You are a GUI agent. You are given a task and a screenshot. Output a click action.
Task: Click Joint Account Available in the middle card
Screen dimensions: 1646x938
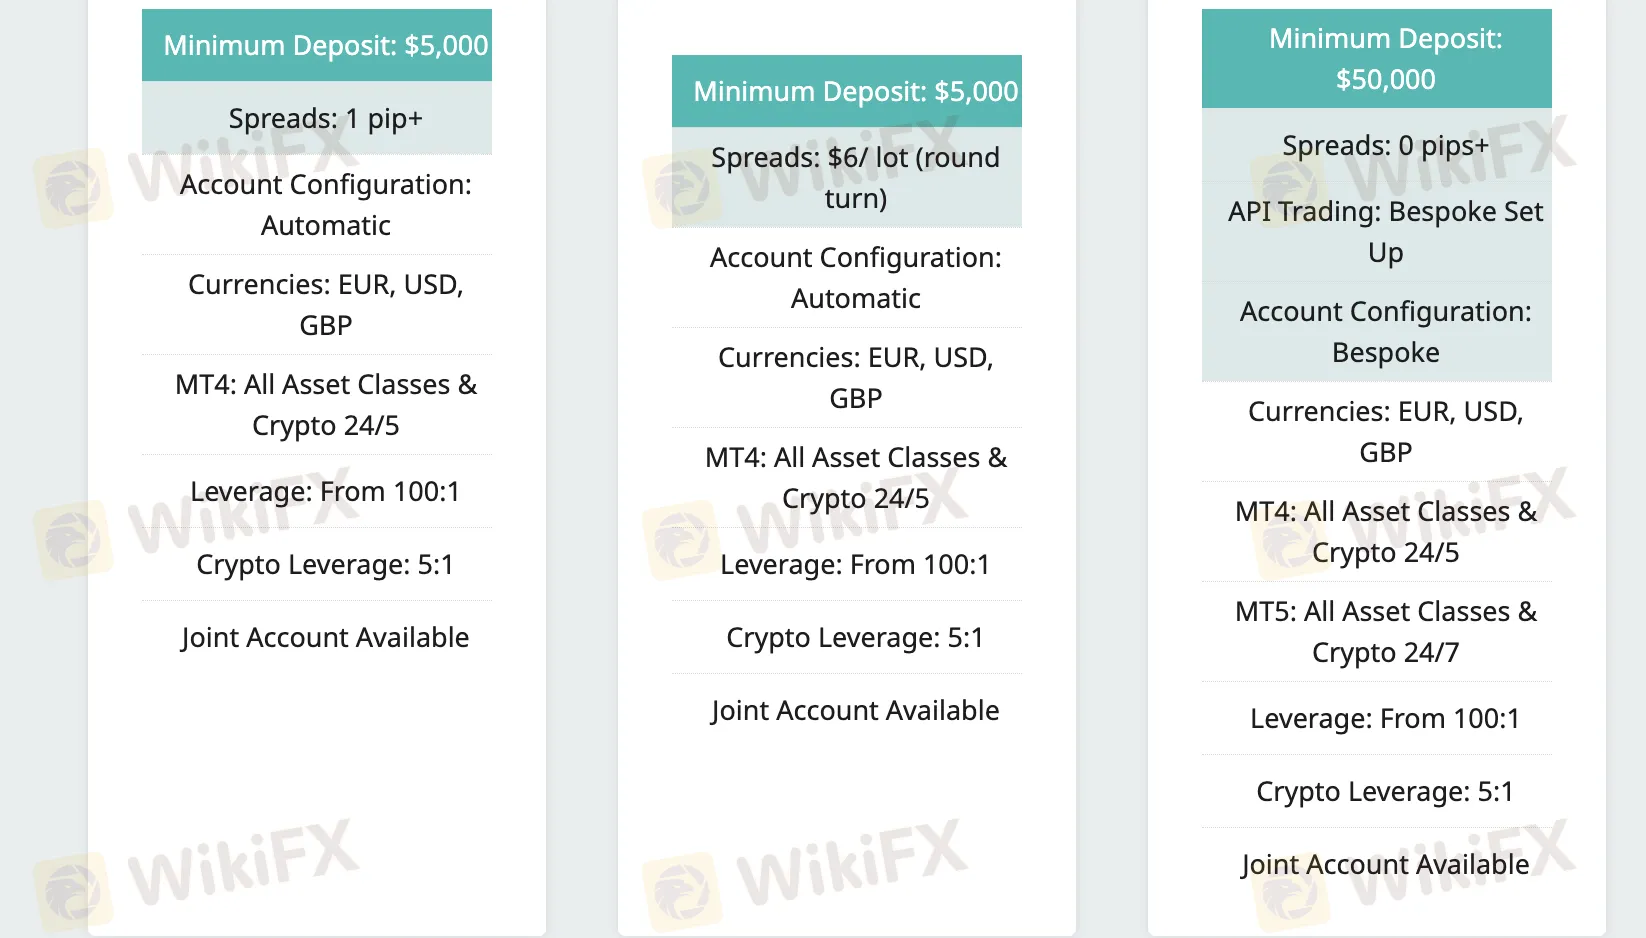click(x=855, y=710)
